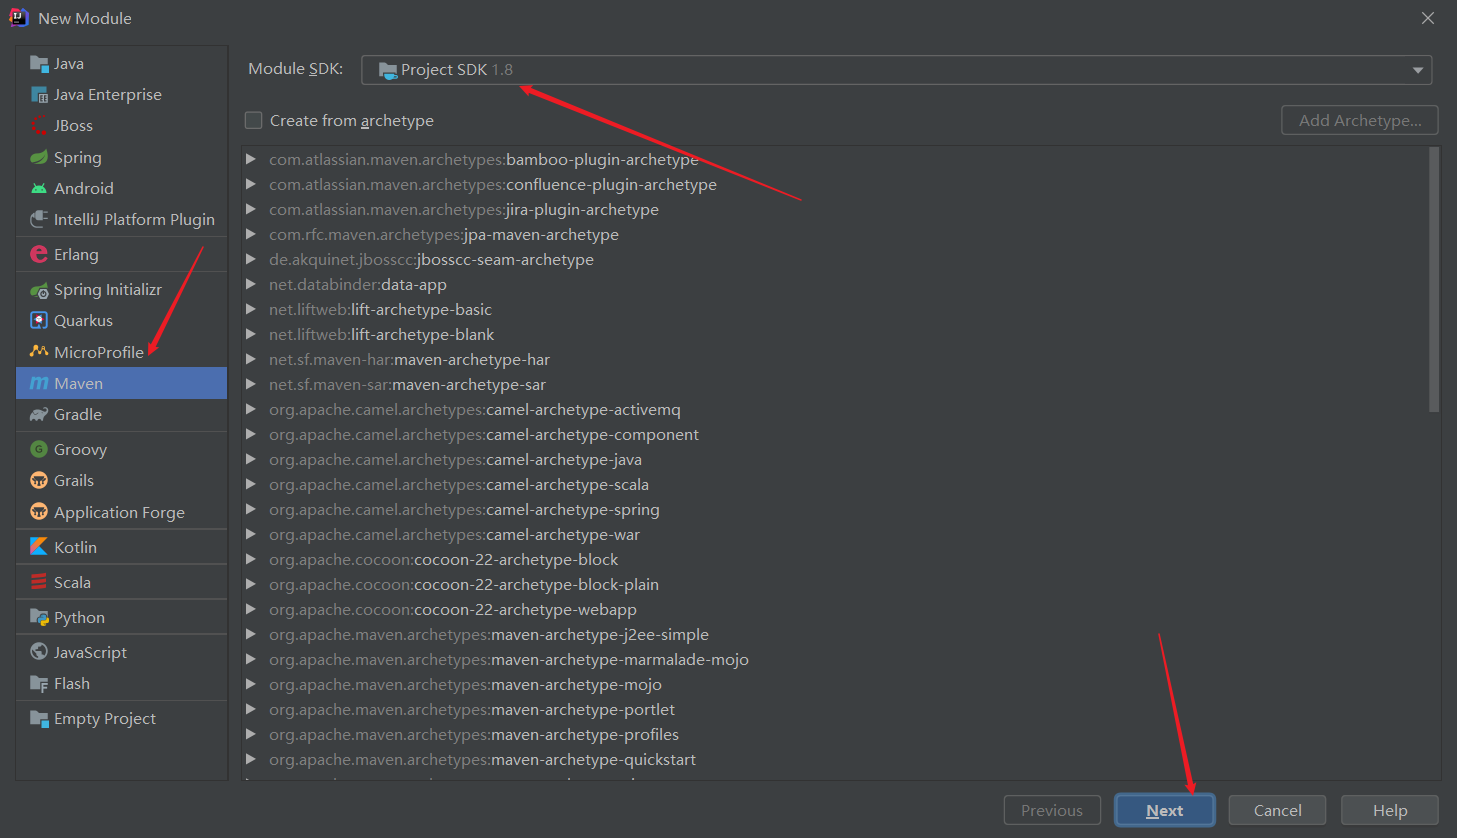Select maven-archetype-j2ee-simple row
The height and width of the screenshot is (838, 1457).
[836, 634]
